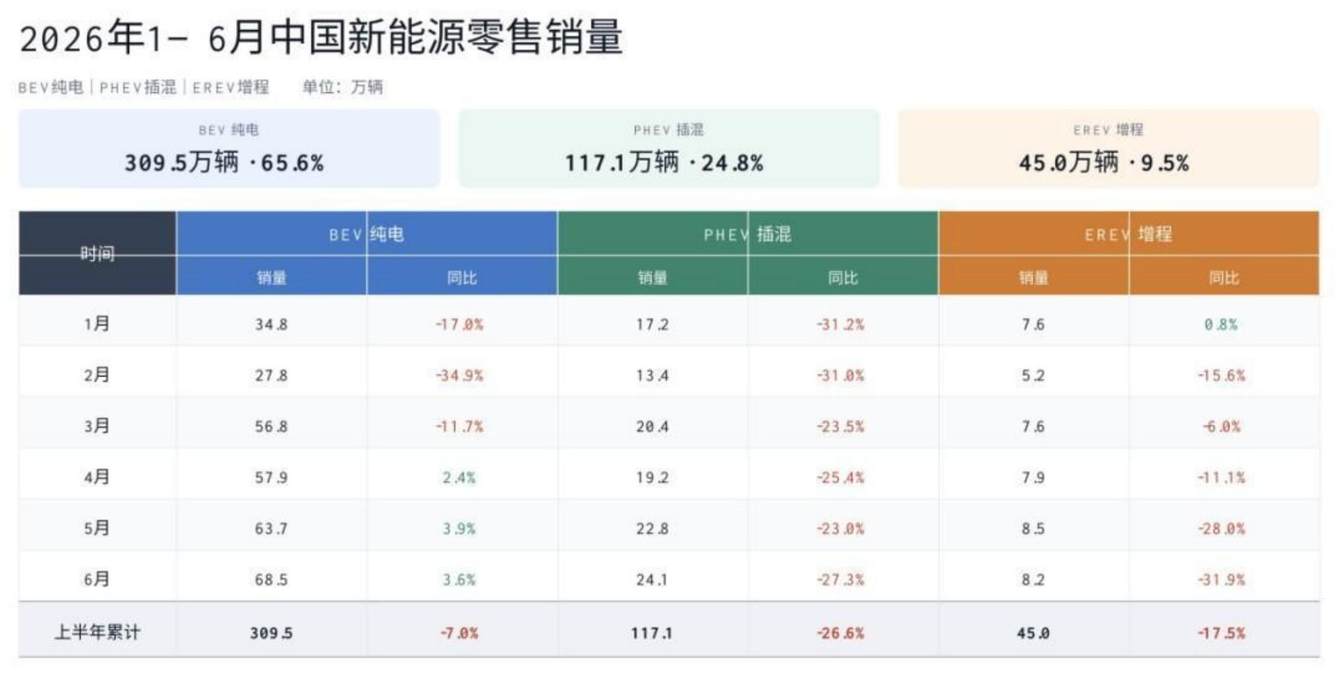Viewport: 1344px width, 679px height.
Task: Select the PHEV cumulative total 117.1 cell
Action: click(x=652, y=633)
